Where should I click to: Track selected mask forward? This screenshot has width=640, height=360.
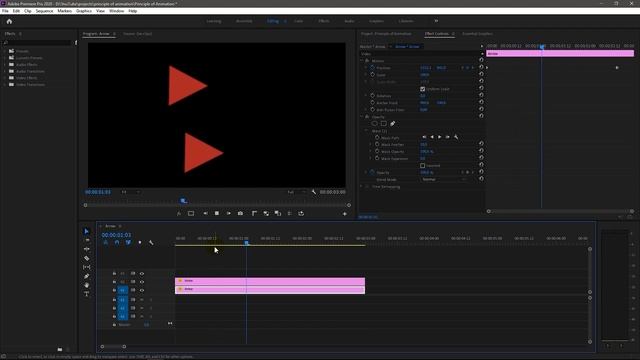click(440, 137)
